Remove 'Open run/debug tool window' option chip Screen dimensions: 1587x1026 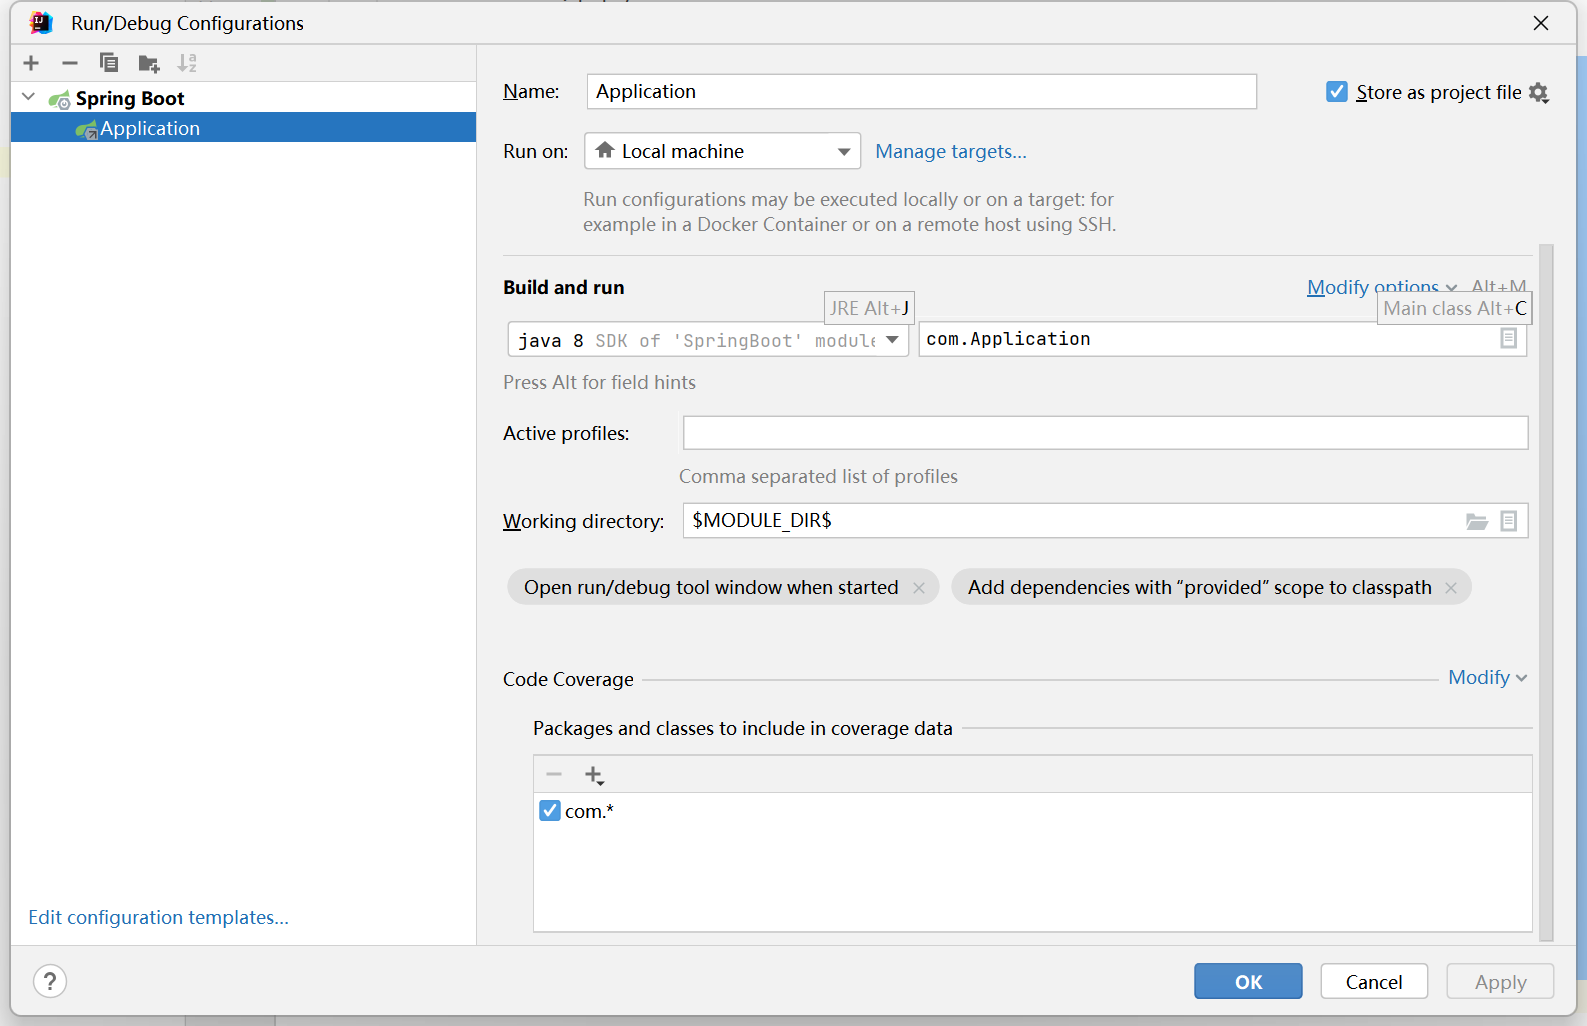919,588
